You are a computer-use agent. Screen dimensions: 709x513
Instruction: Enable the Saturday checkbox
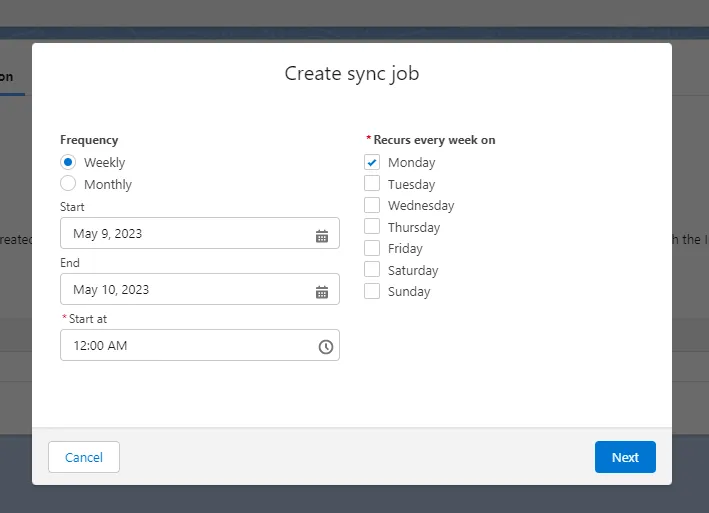[372, 270]
